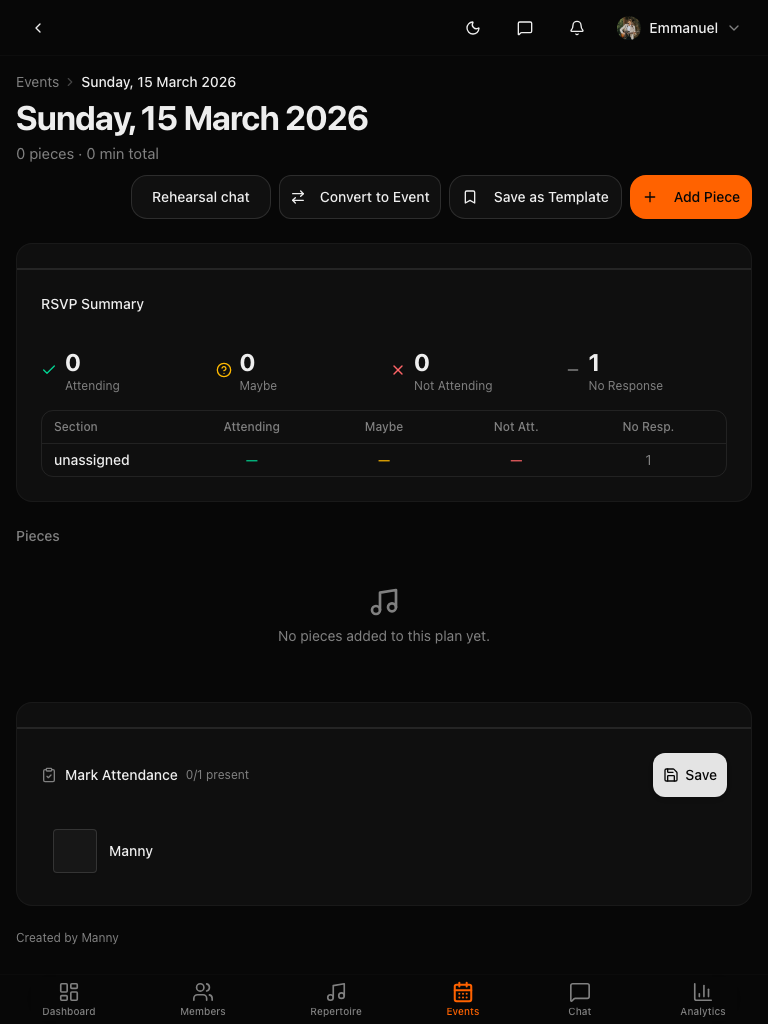Open the messages speech bubble icon
768x1024 pixels.
tap(525, 28)
